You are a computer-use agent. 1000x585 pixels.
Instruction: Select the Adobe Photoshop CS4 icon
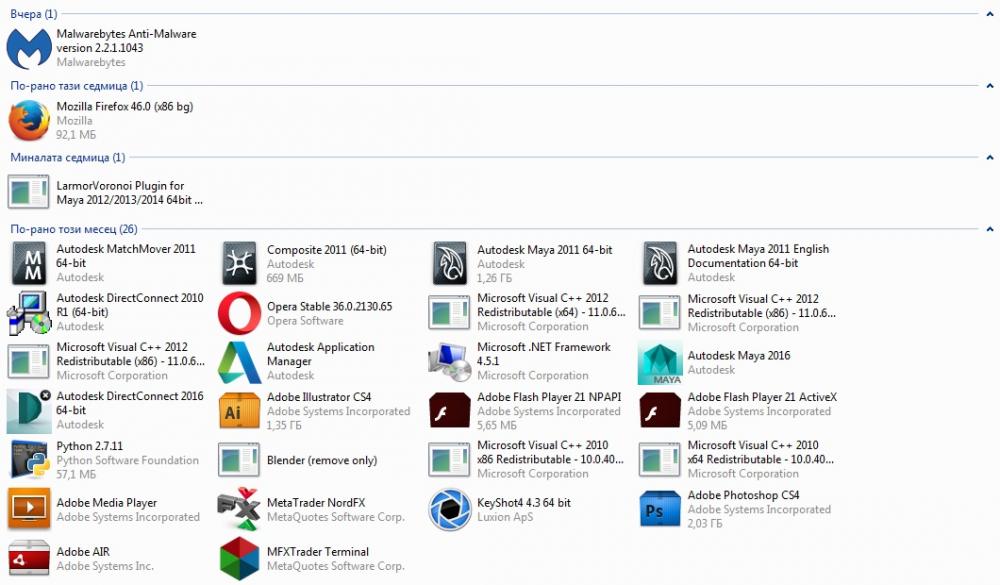(660, 509)
